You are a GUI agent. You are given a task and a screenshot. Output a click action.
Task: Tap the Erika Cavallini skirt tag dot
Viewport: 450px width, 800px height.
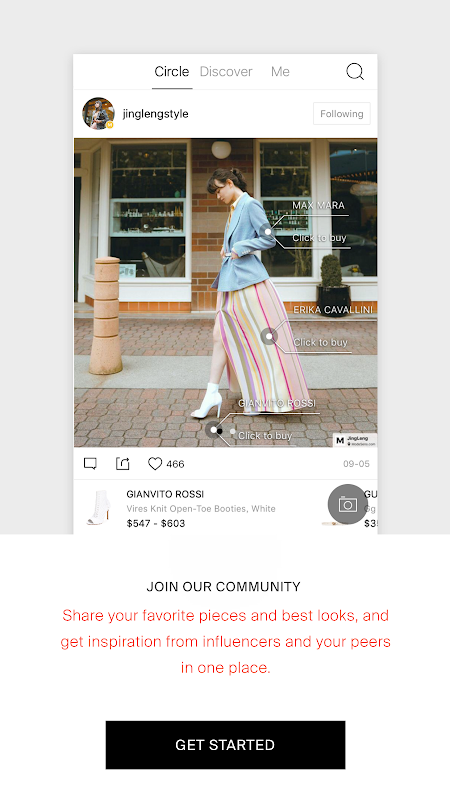(269, 336)
